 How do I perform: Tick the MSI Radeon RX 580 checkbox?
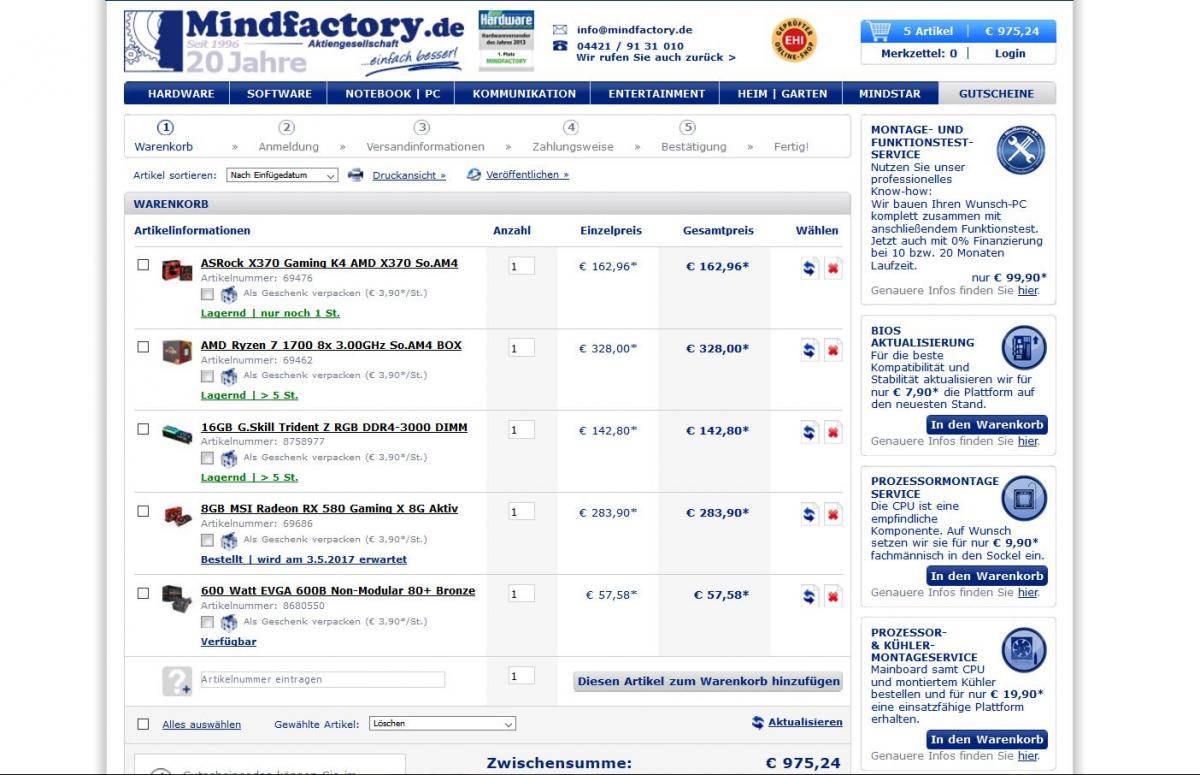143,511
